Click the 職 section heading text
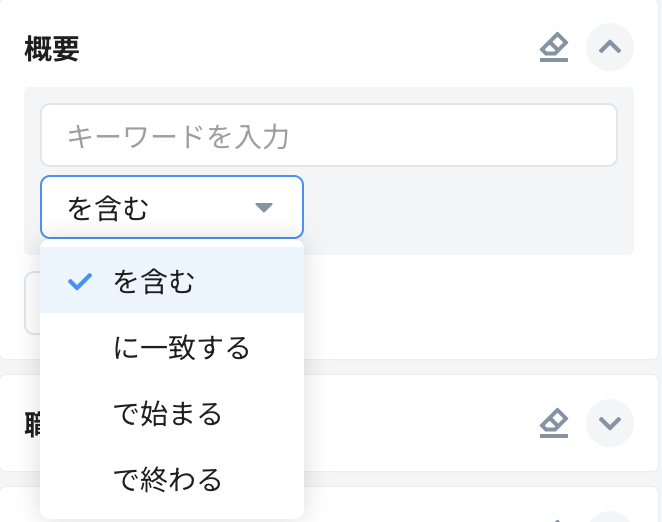 point(31,423)
